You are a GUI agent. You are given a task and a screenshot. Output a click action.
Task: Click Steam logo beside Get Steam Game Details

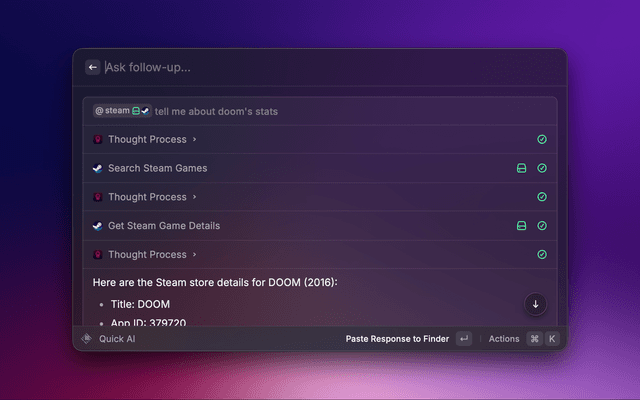pyautogui.click(x=98, y=226)
